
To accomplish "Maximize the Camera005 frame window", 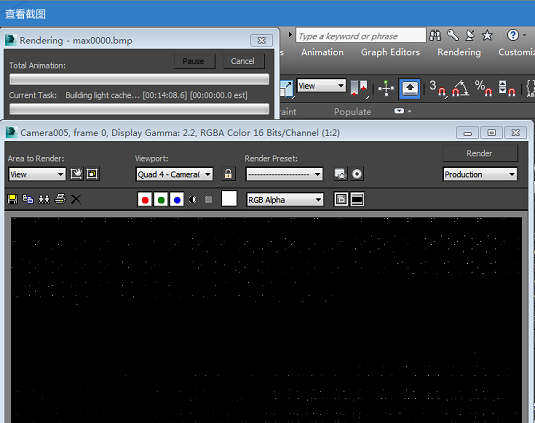I will [x=492, y=132].
